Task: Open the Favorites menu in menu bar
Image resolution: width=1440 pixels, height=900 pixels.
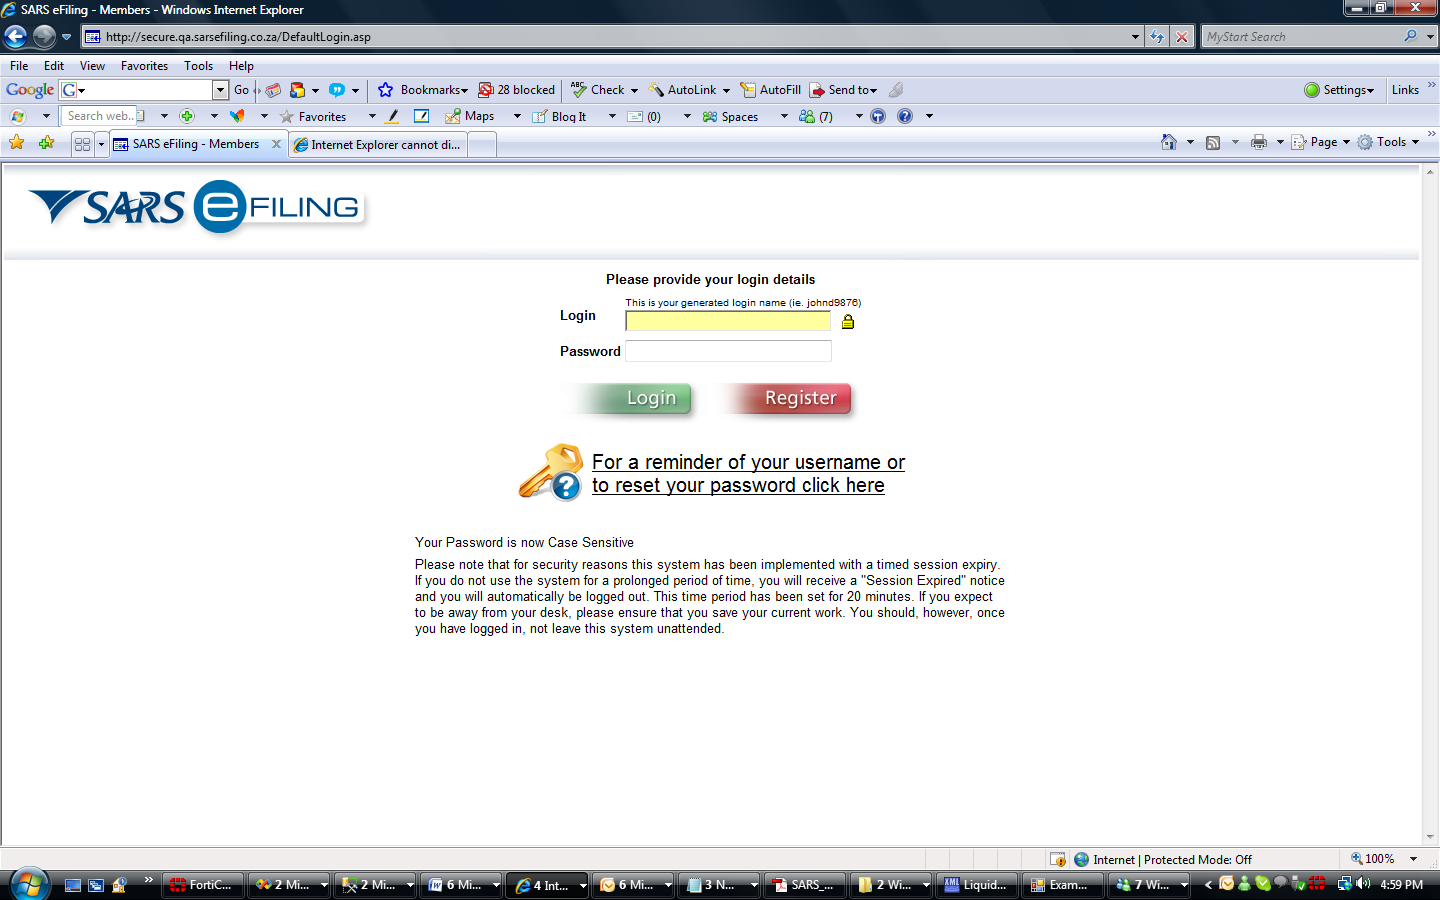Action: pyautogui.click(x=144, y=66)
